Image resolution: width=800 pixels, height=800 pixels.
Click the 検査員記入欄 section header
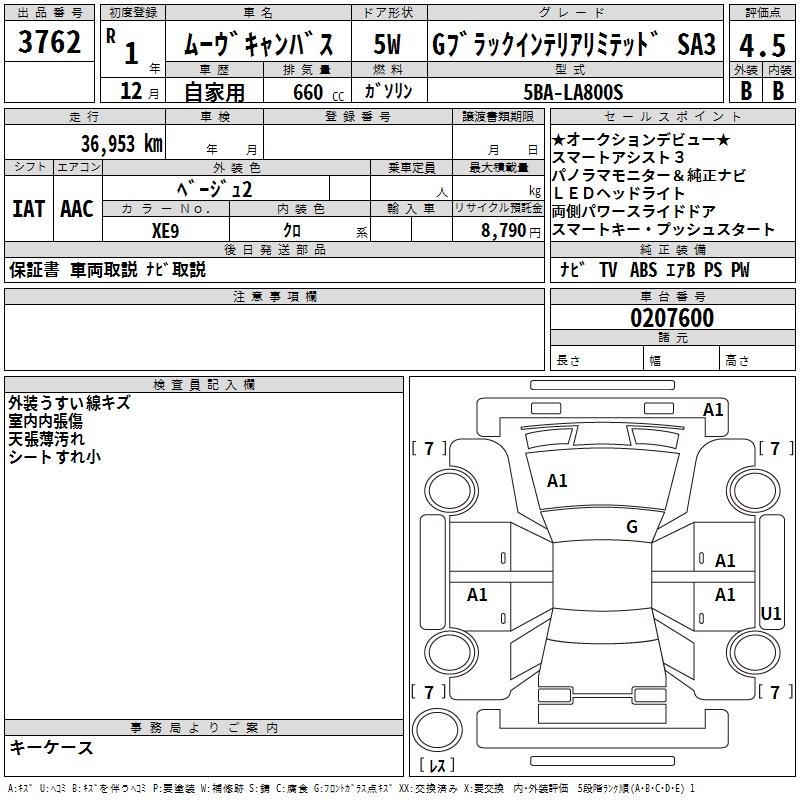click(x=204, y=385)
